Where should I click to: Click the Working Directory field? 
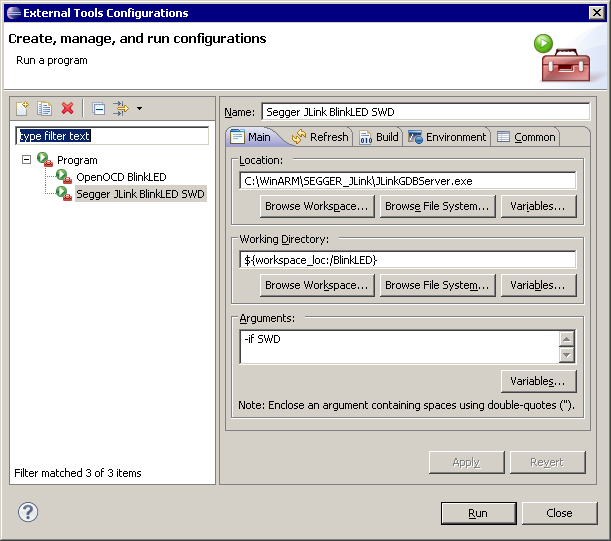coord(408,260)
